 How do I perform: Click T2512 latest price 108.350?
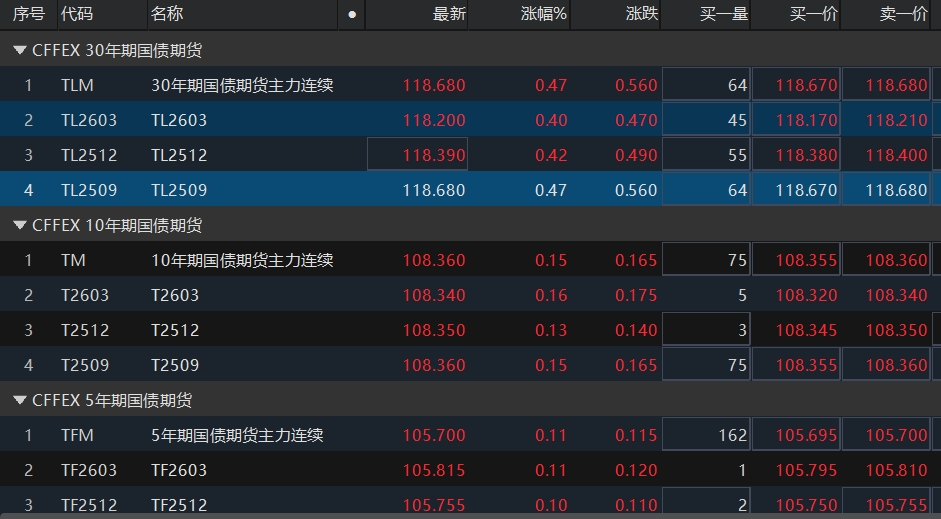coord(434,330)
